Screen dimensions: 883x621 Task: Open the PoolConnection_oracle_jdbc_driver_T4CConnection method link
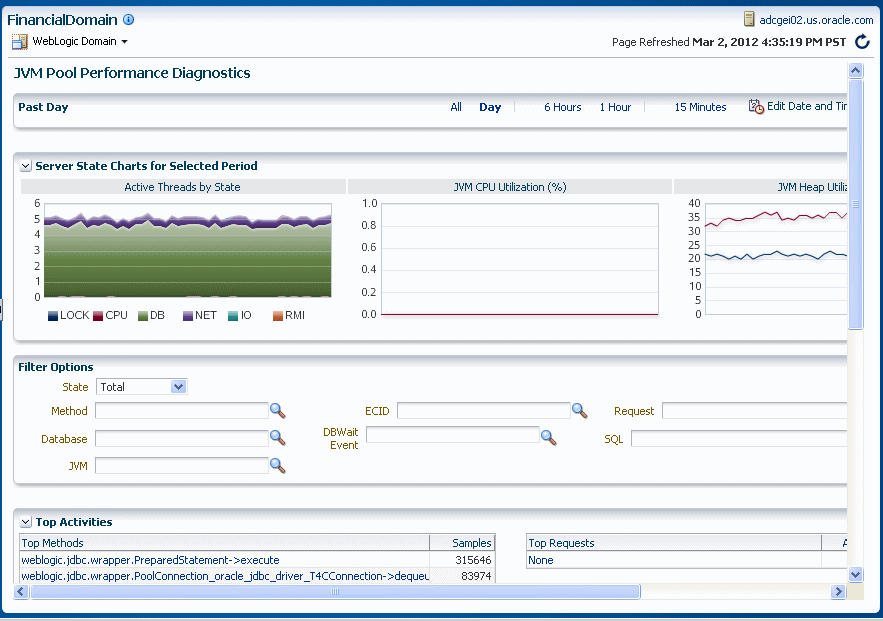pyautogui.click(x=225, y=576)
